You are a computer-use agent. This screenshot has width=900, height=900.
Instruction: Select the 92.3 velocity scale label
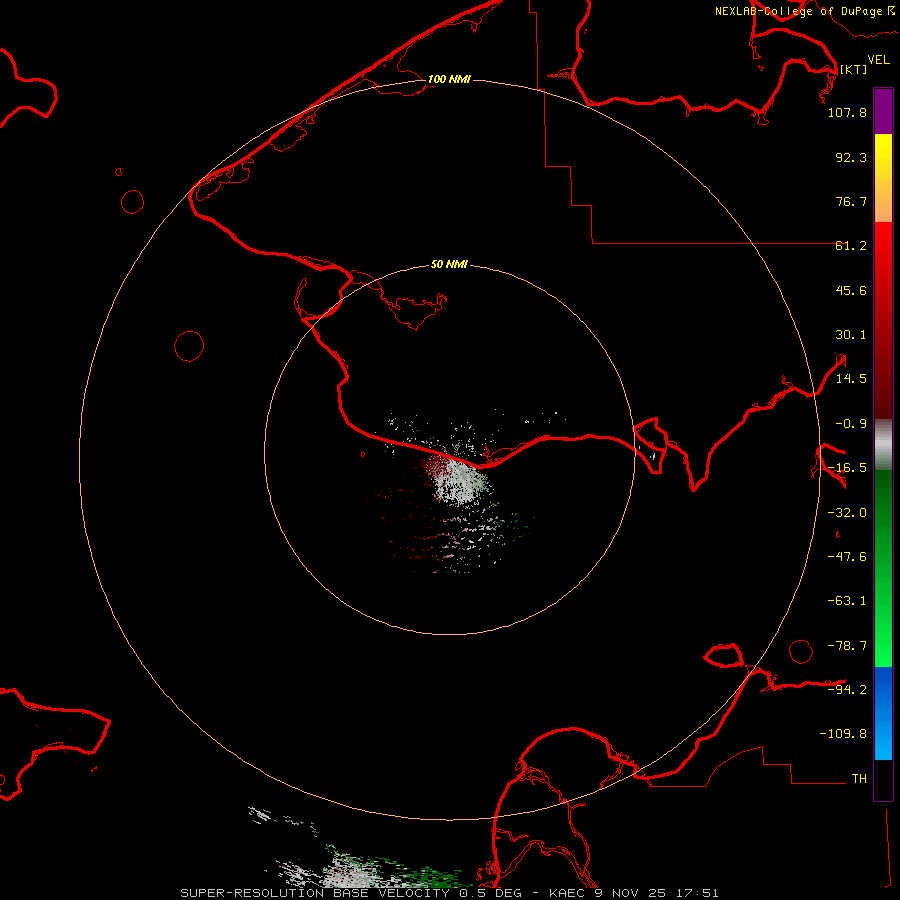click(x=851, y=157)
